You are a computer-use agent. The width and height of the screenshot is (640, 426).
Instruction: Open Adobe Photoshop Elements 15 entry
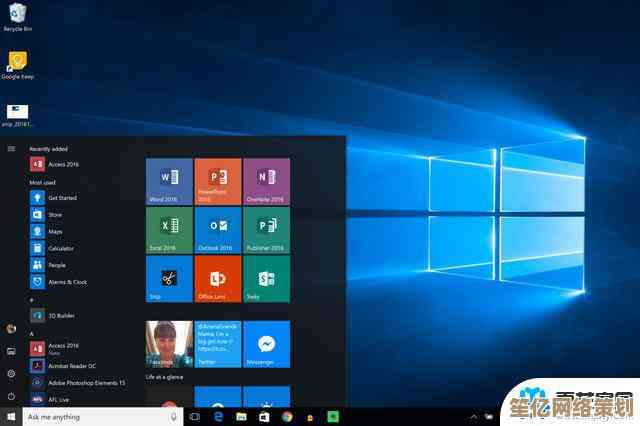(x=85, y=382)
